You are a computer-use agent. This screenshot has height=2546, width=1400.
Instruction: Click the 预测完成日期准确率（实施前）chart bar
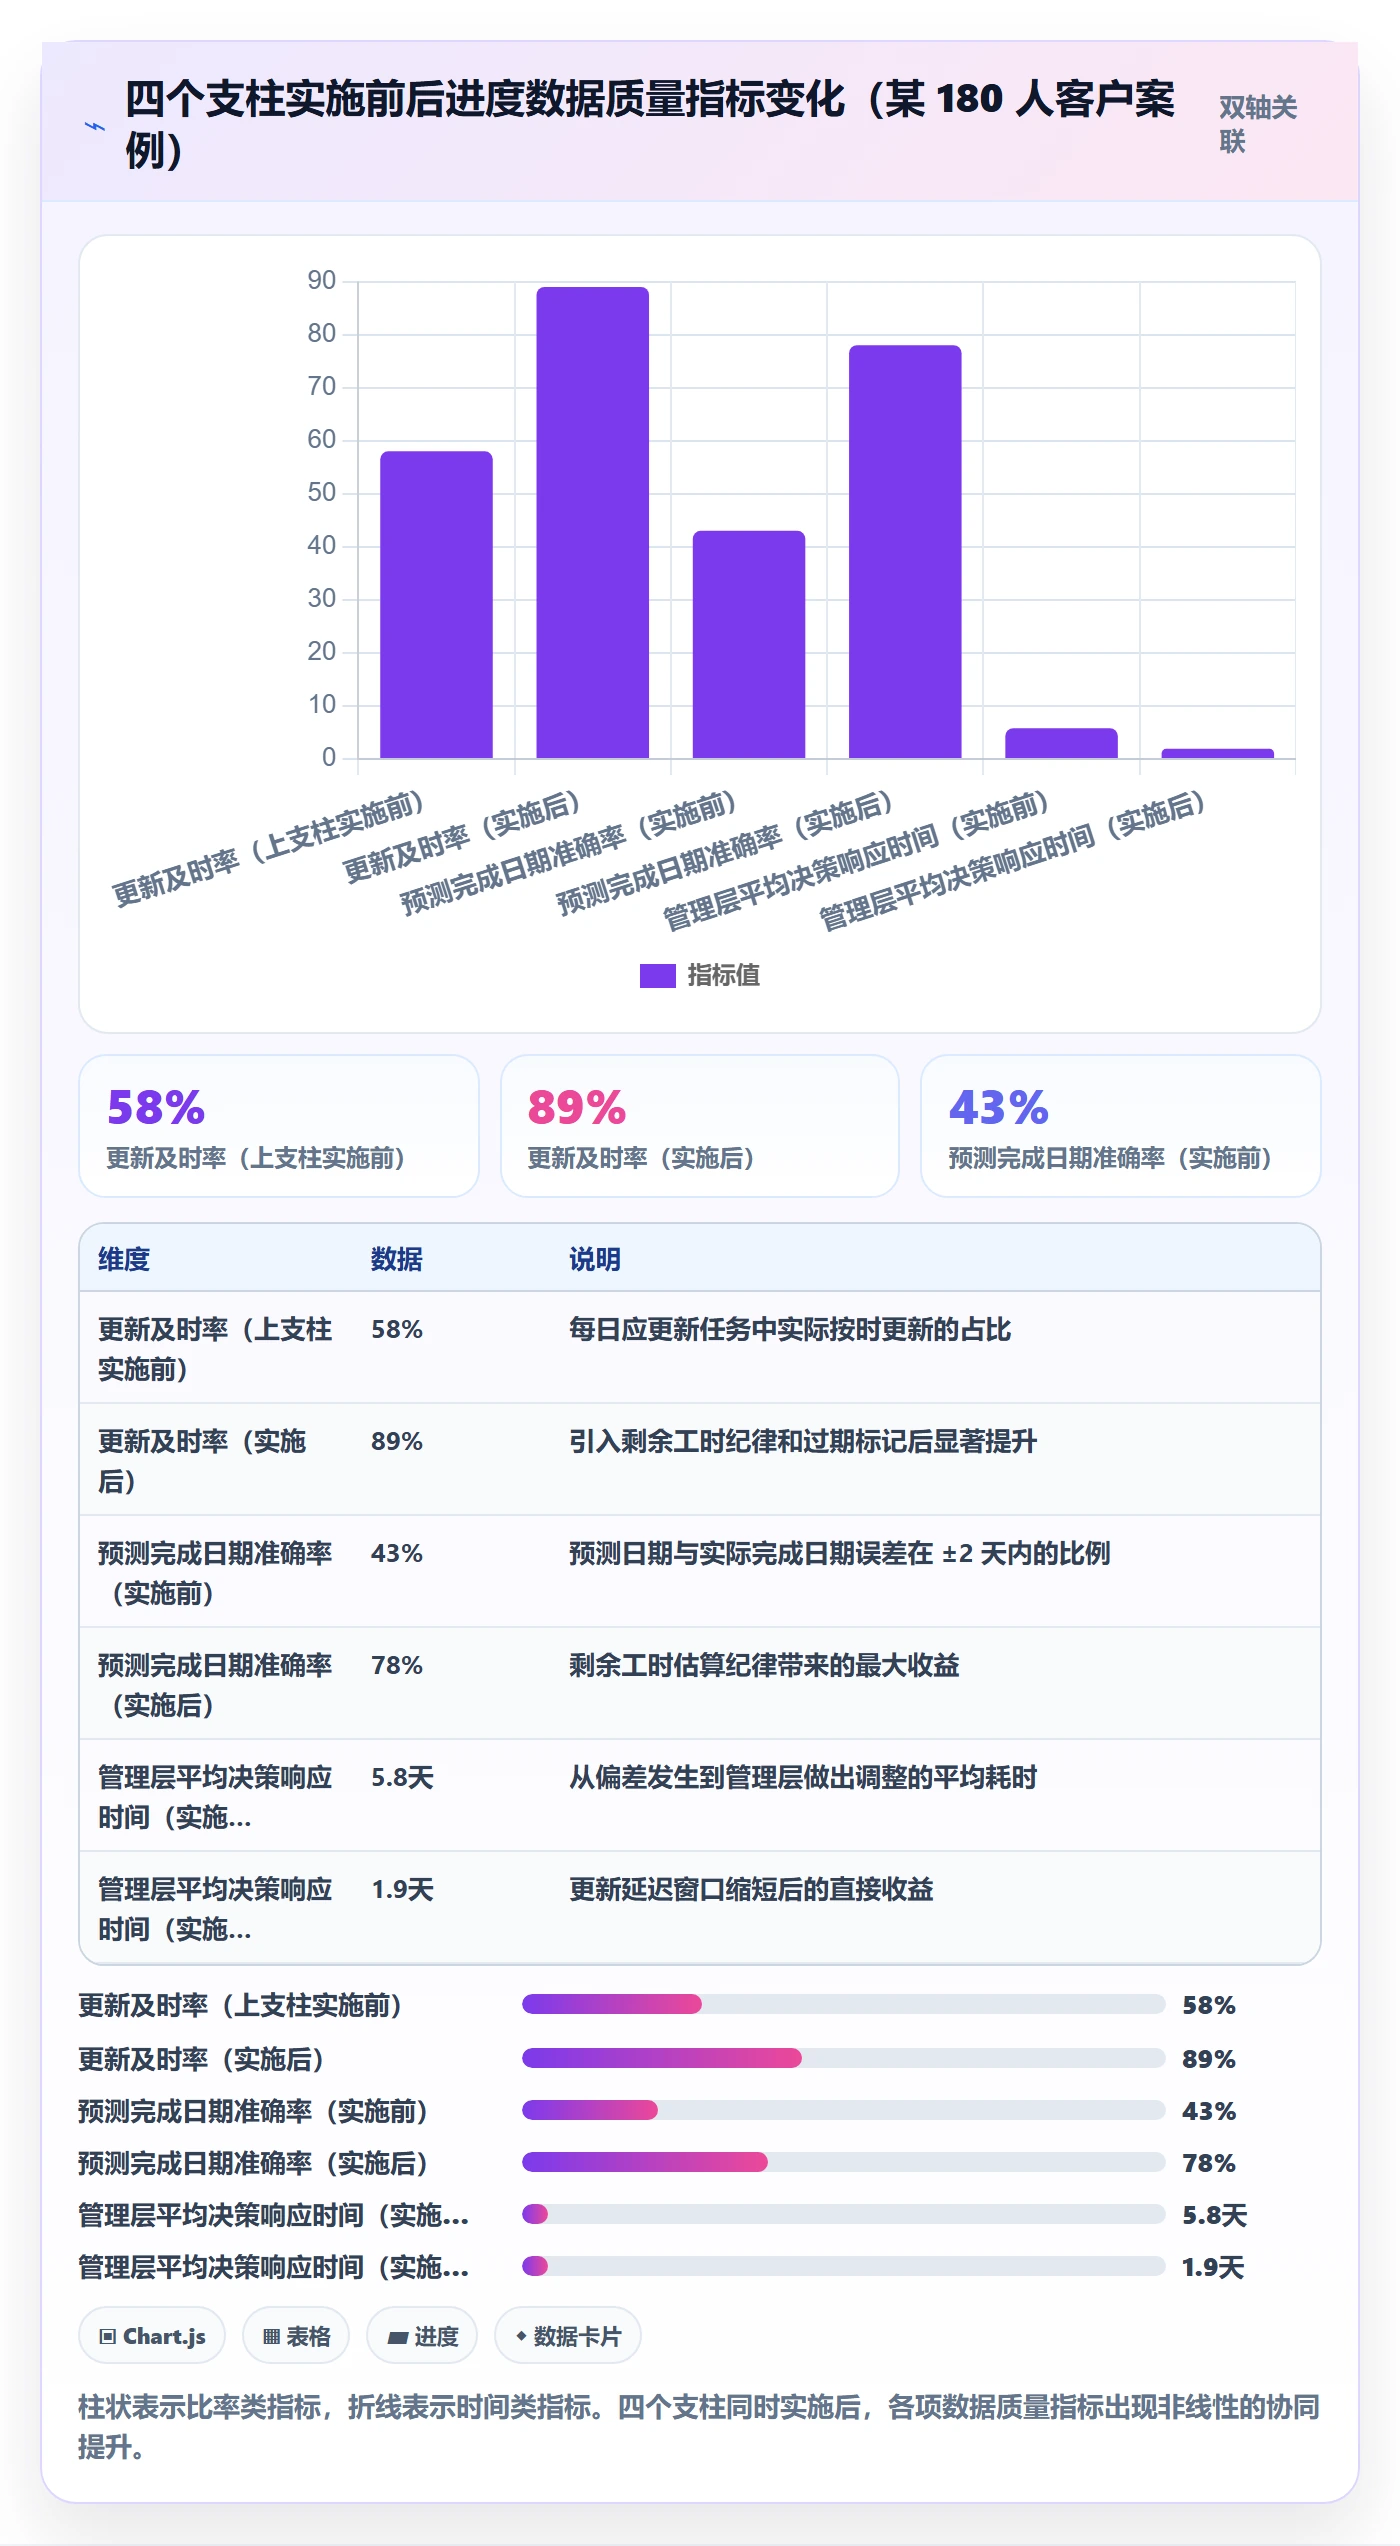click(748, 644)
